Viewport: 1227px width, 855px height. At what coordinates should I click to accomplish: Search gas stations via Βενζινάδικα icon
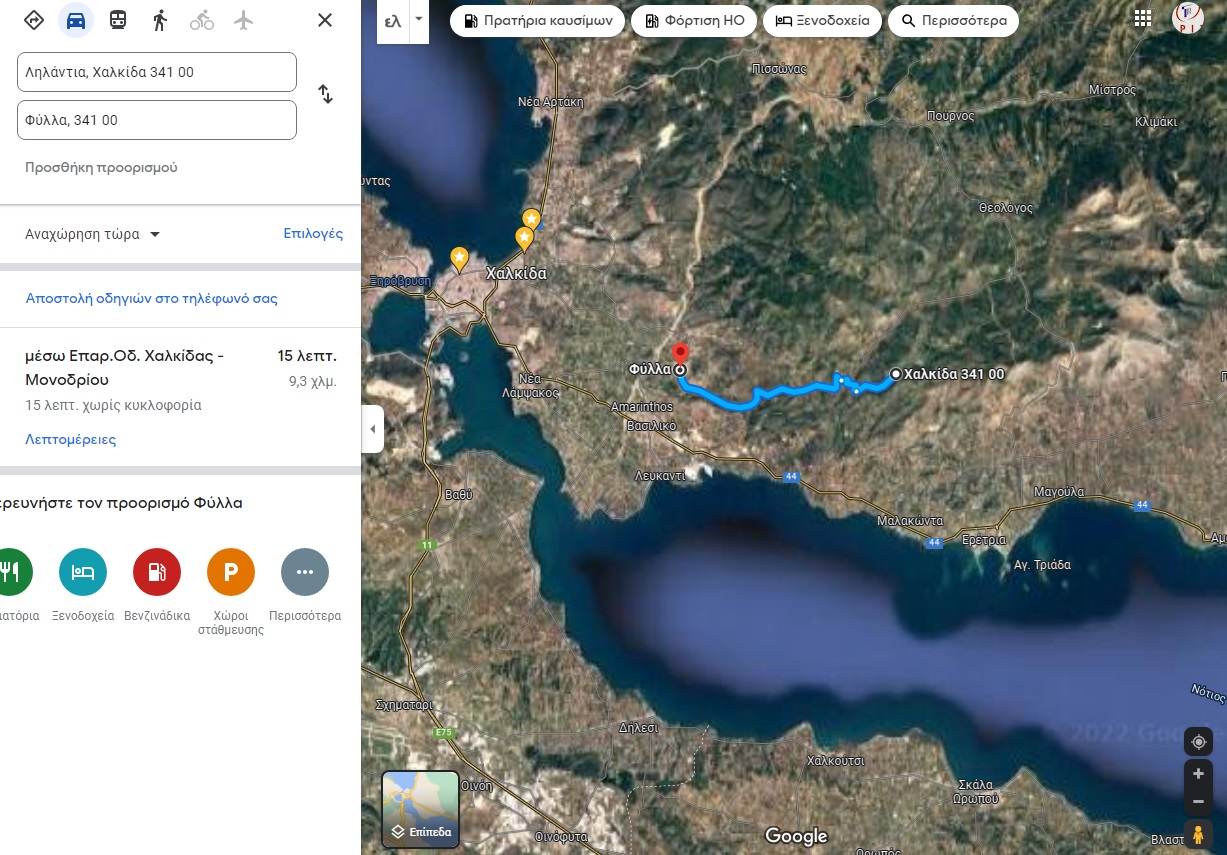157,572
